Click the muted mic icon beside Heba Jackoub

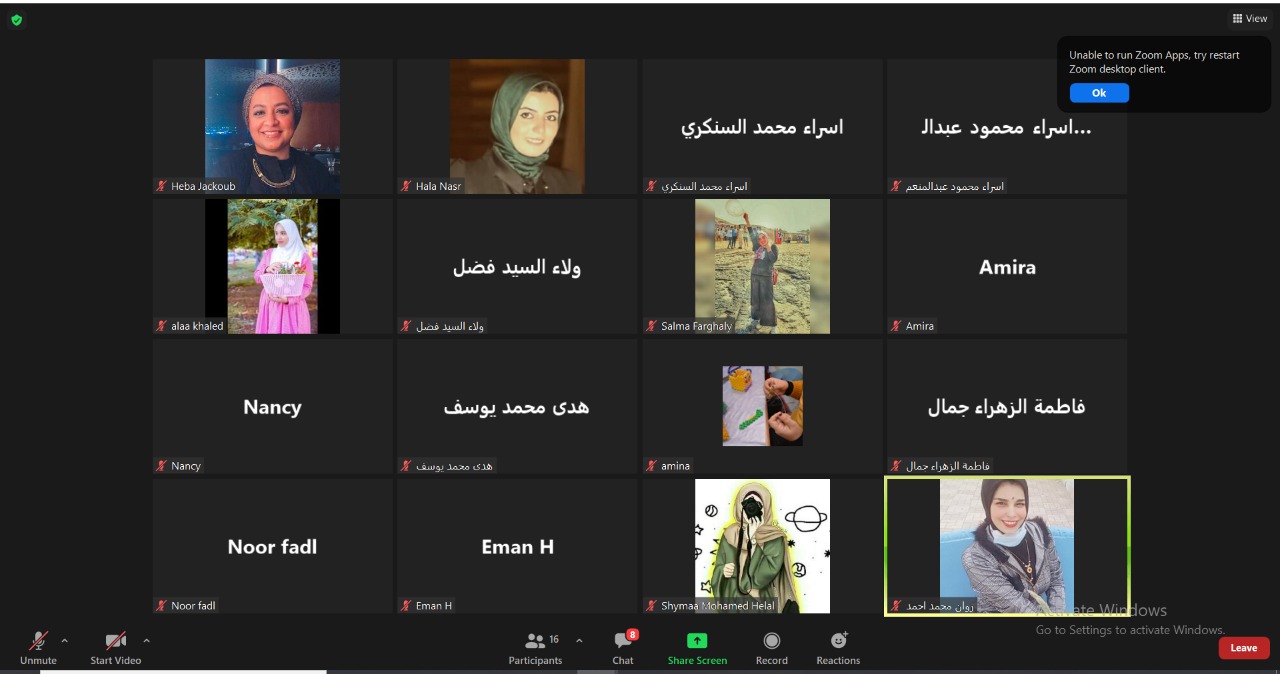tap(161, 186)
